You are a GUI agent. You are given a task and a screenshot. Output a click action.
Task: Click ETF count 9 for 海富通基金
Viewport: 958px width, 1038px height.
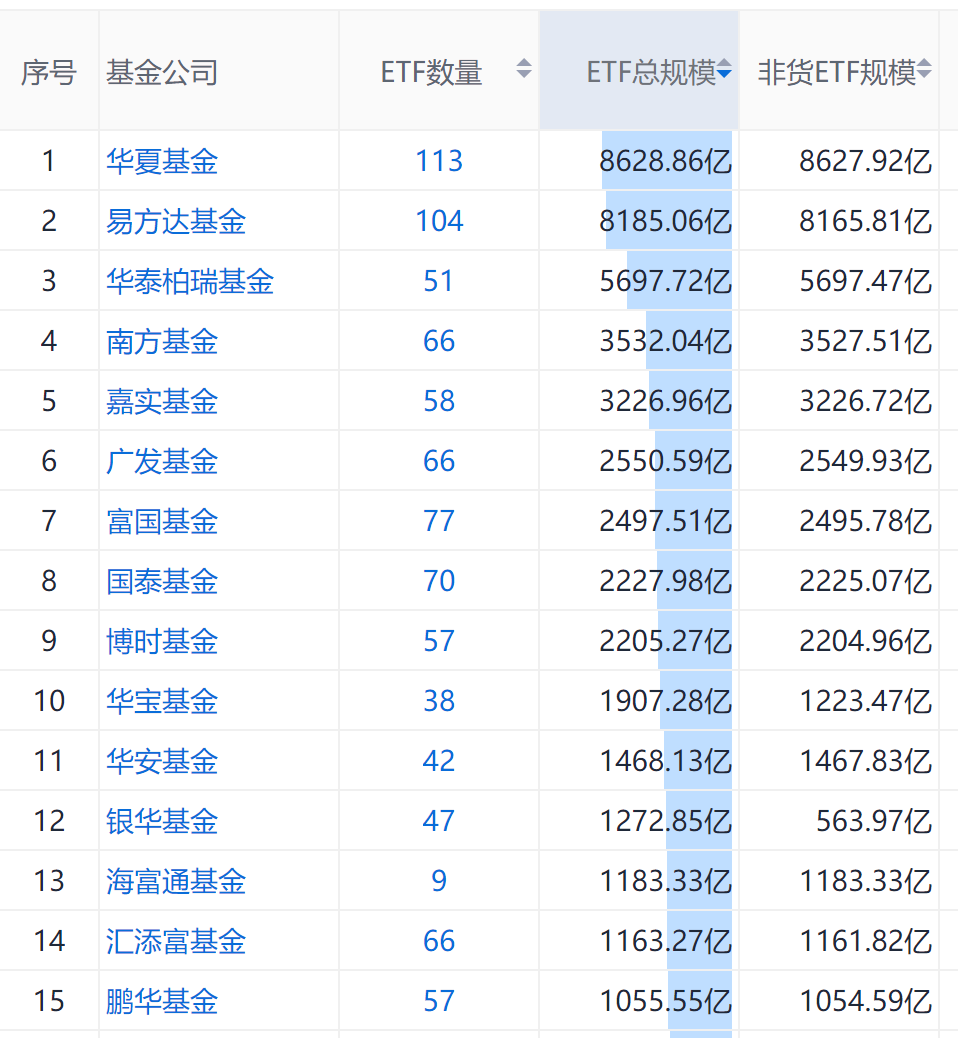point(439,881)
